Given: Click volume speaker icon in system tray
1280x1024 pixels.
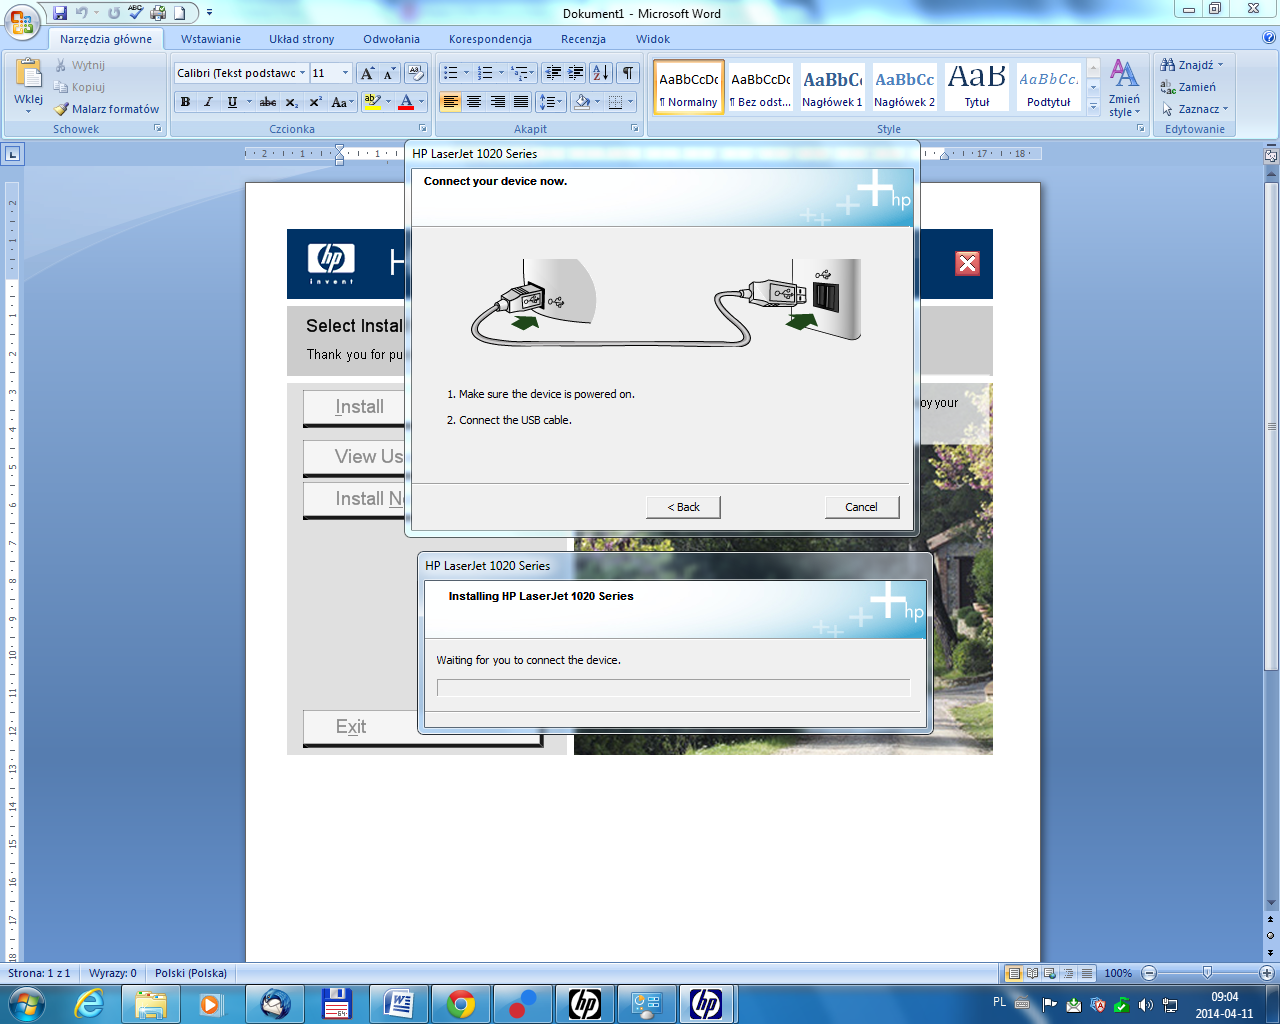Looking at the screenshot, I should click(1146, 1004).
